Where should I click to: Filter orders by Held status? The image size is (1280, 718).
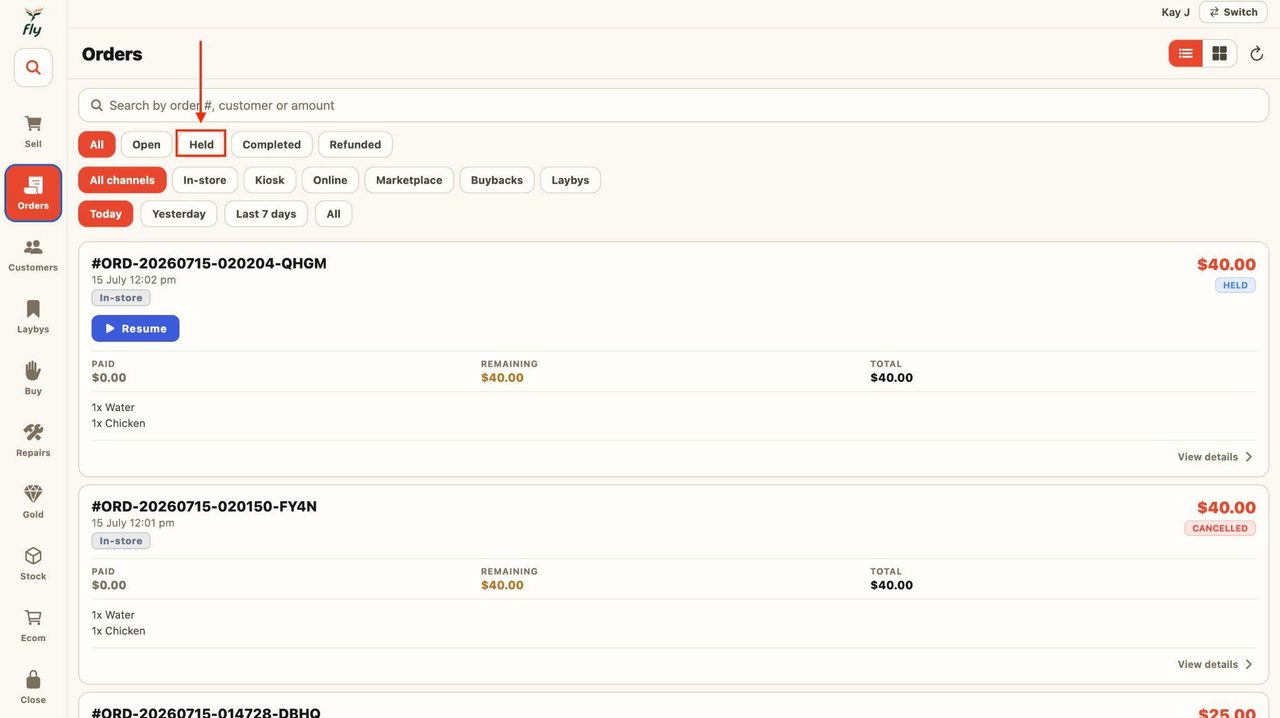point(201,144)
